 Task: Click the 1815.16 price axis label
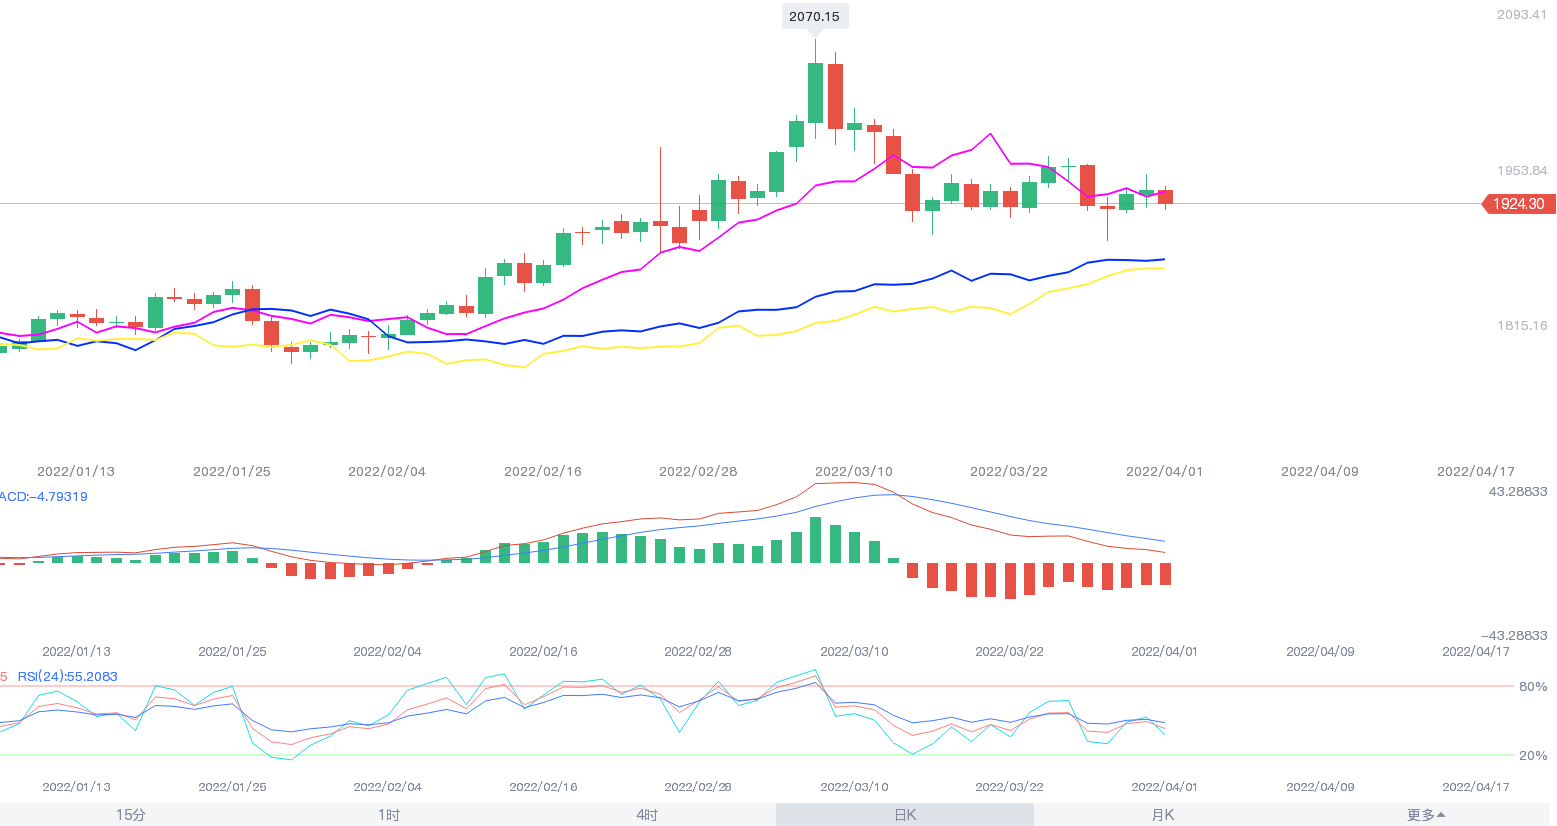tap(1521, 325)
